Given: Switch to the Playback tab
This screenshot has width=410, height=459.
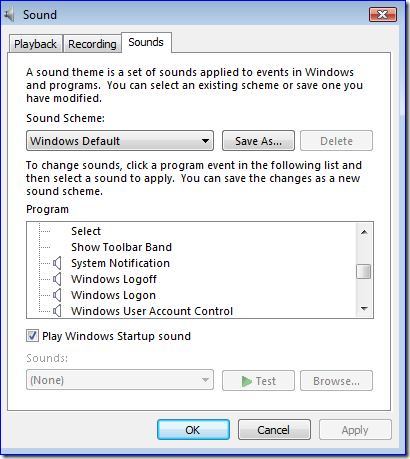Looking at the screenshot, I should [x=35, y=44].
